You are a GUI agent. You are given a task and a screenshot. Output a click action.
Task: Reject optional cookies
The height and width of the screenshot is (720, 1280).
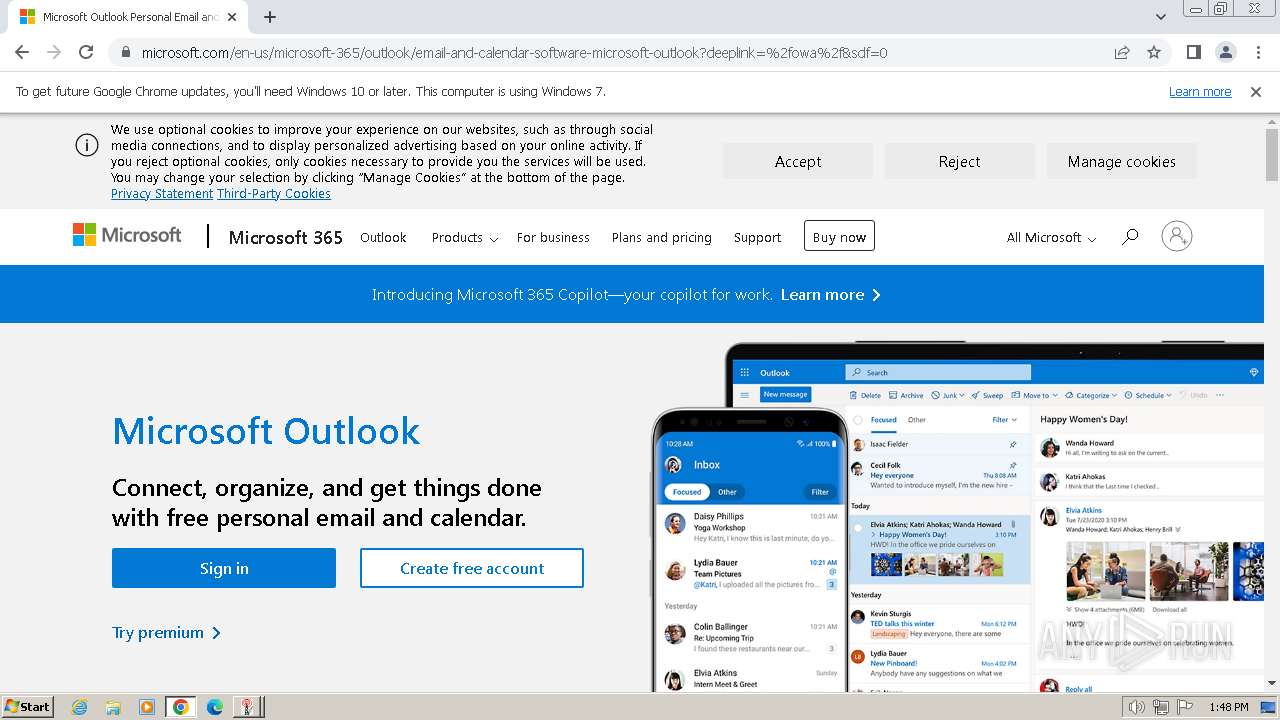point(959,161)
